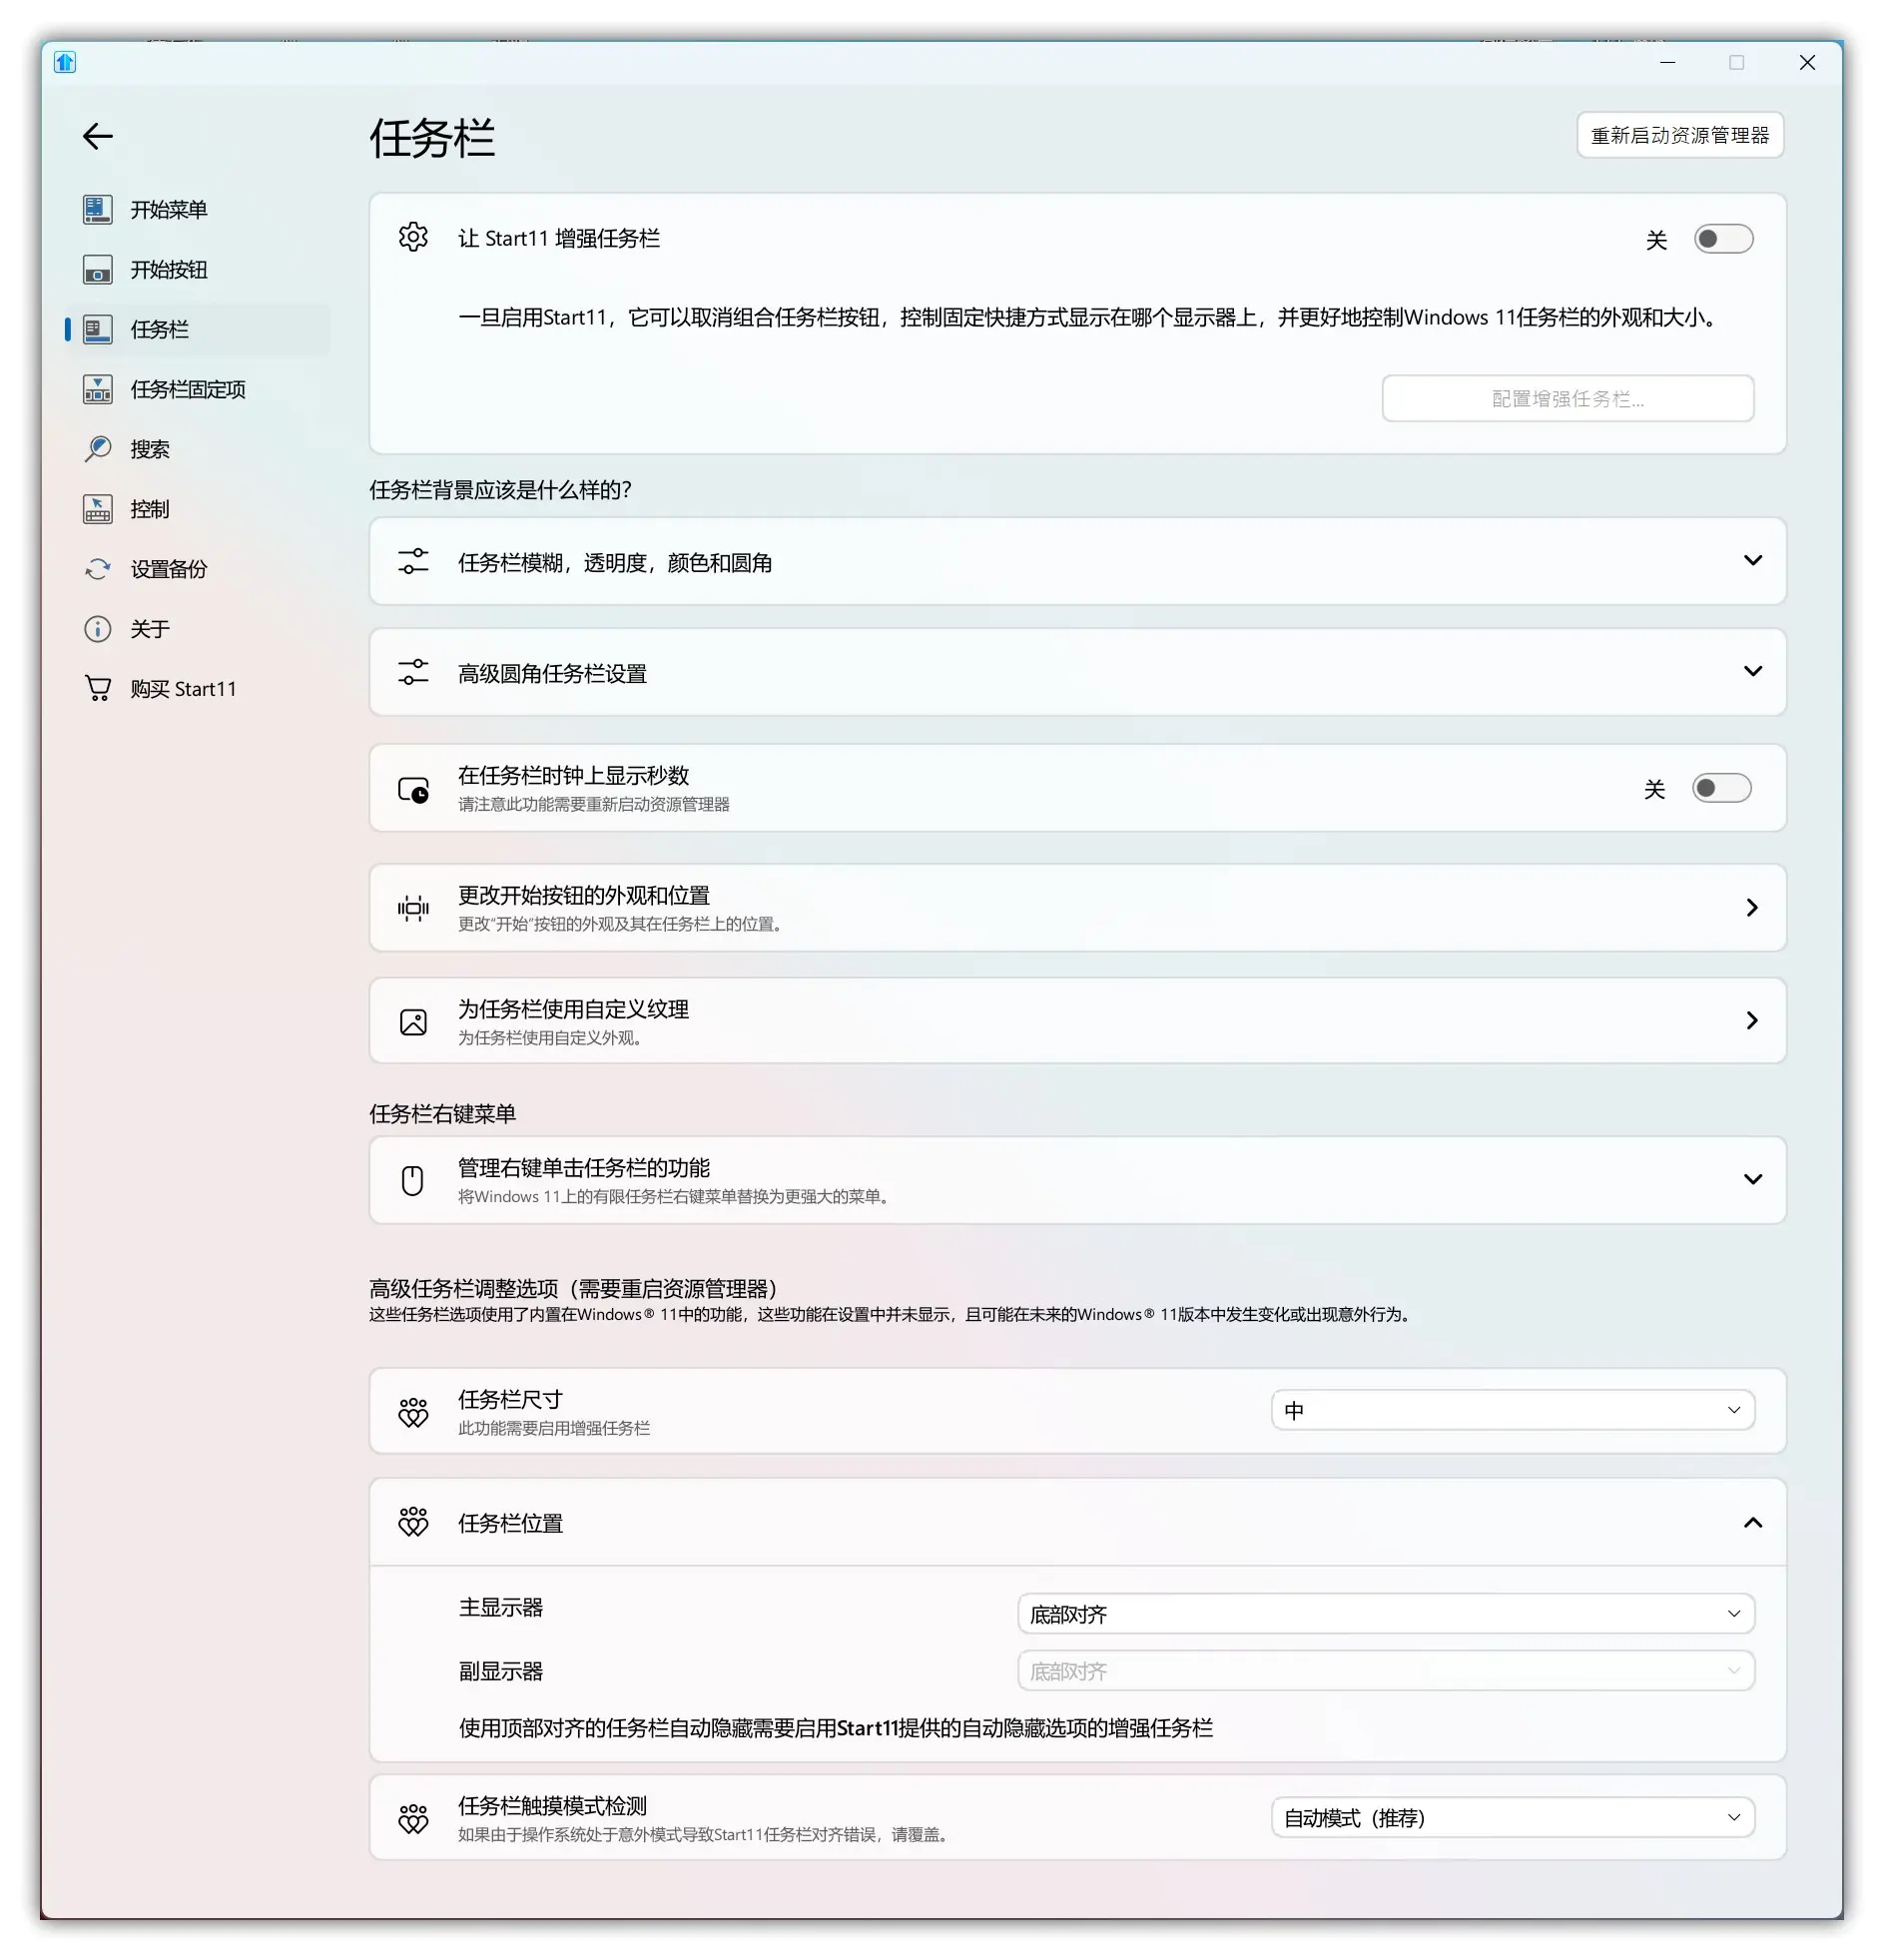1884x1960 pixels.
Task: Select current 任务栏 sidebar item
Action: coord(197,329)
